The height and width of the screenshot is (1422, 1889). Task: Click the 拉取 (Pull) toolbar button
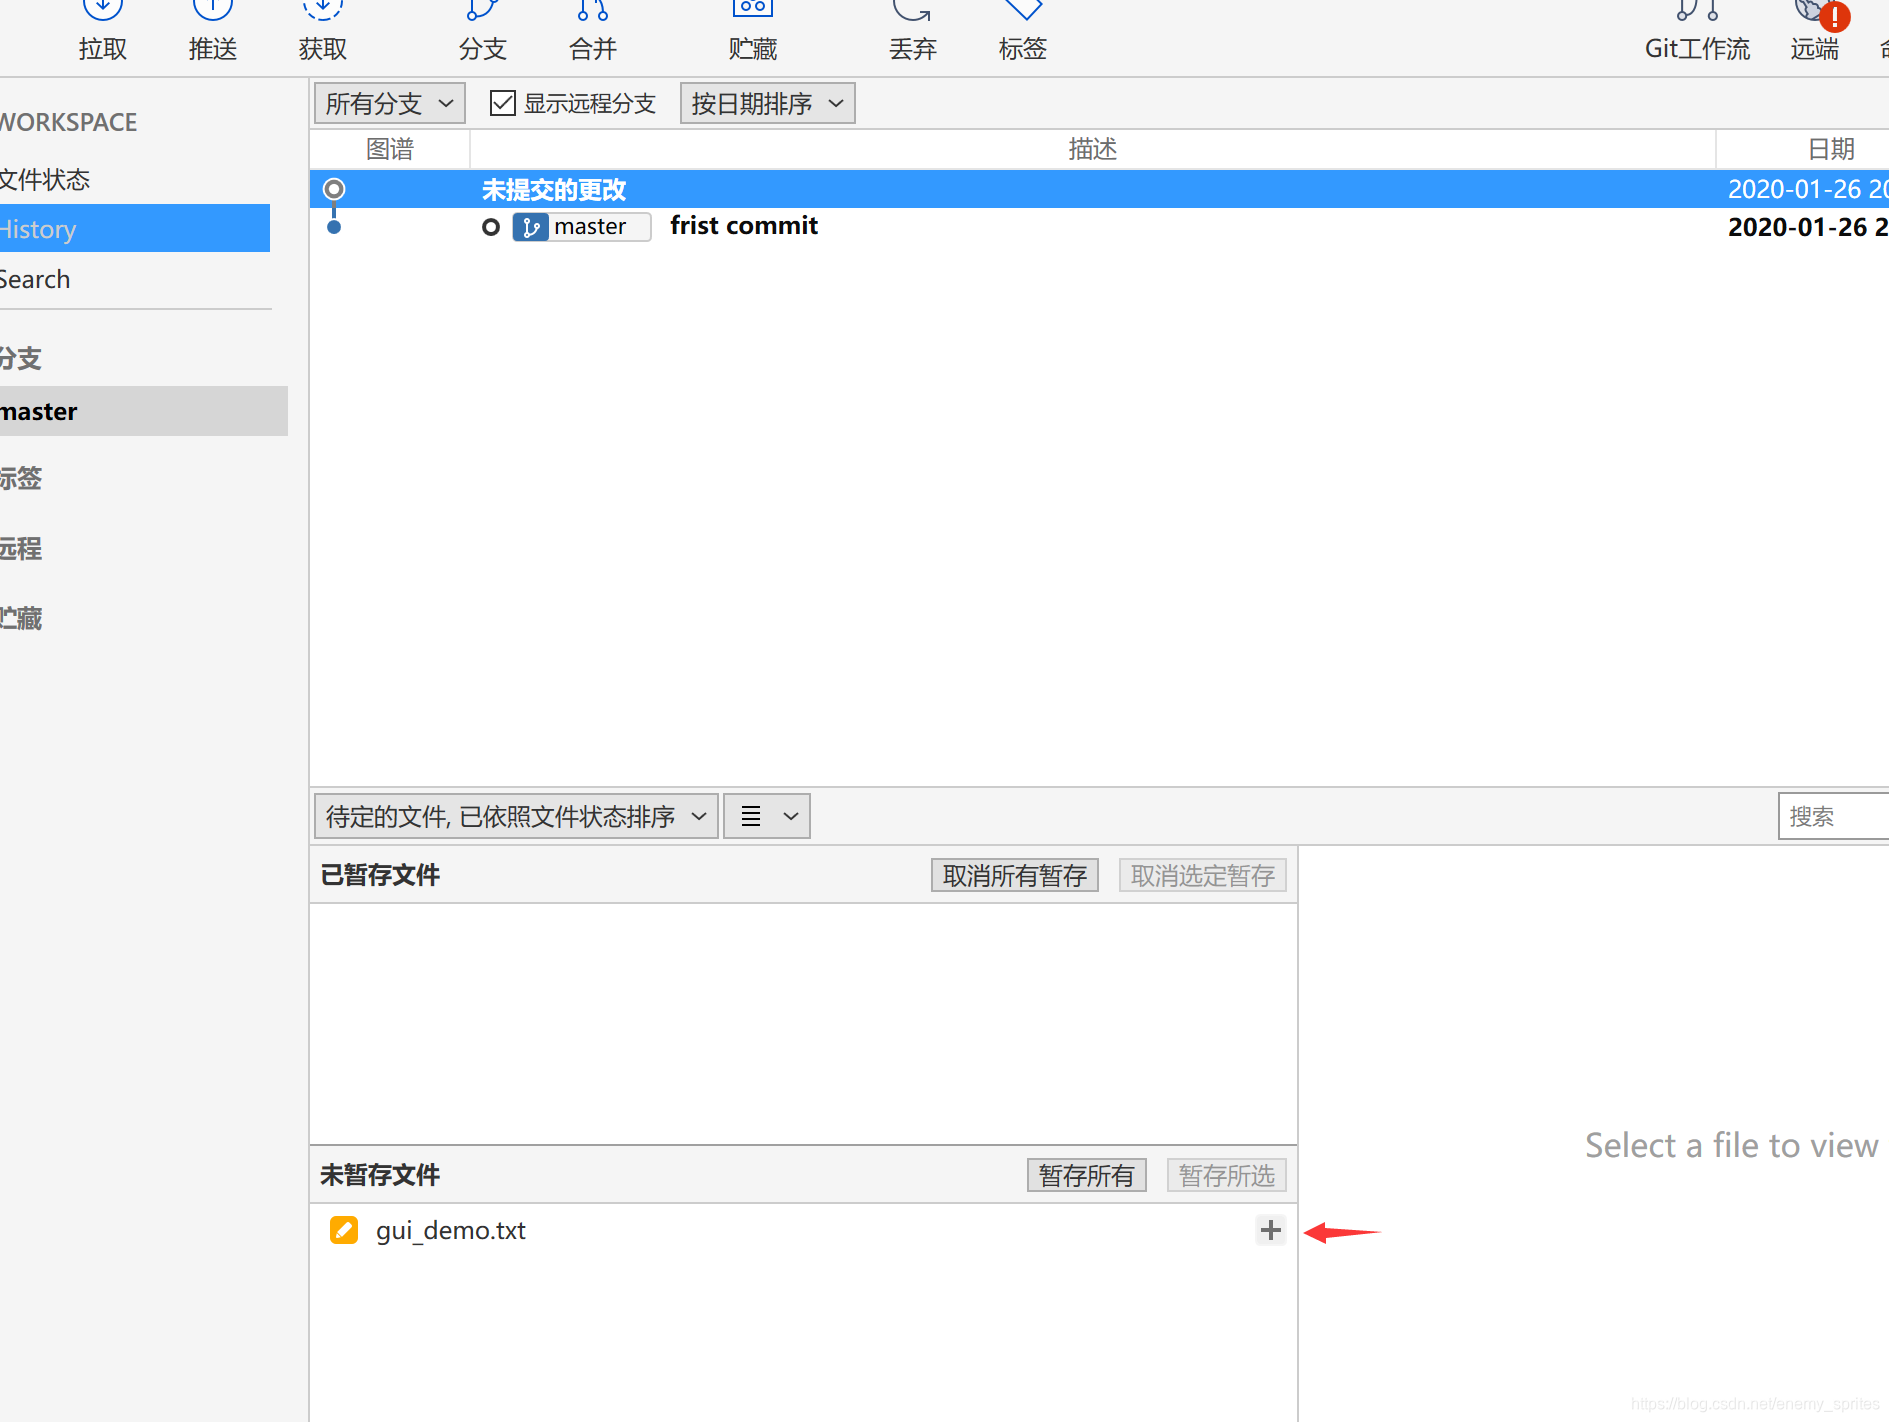pyautogui.click(x=103, y=30)
